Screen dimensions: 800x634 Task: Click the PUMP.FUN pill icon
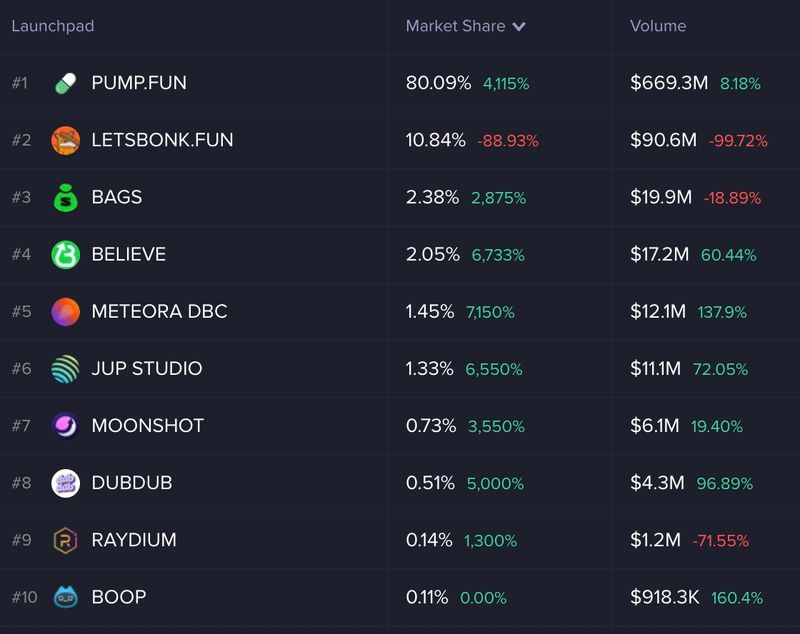65,83
